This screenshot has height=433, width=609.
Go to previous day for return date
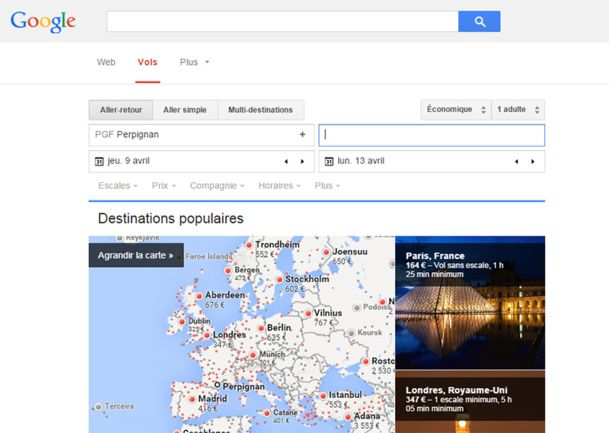pyautogui.click(x=517, y=162)
